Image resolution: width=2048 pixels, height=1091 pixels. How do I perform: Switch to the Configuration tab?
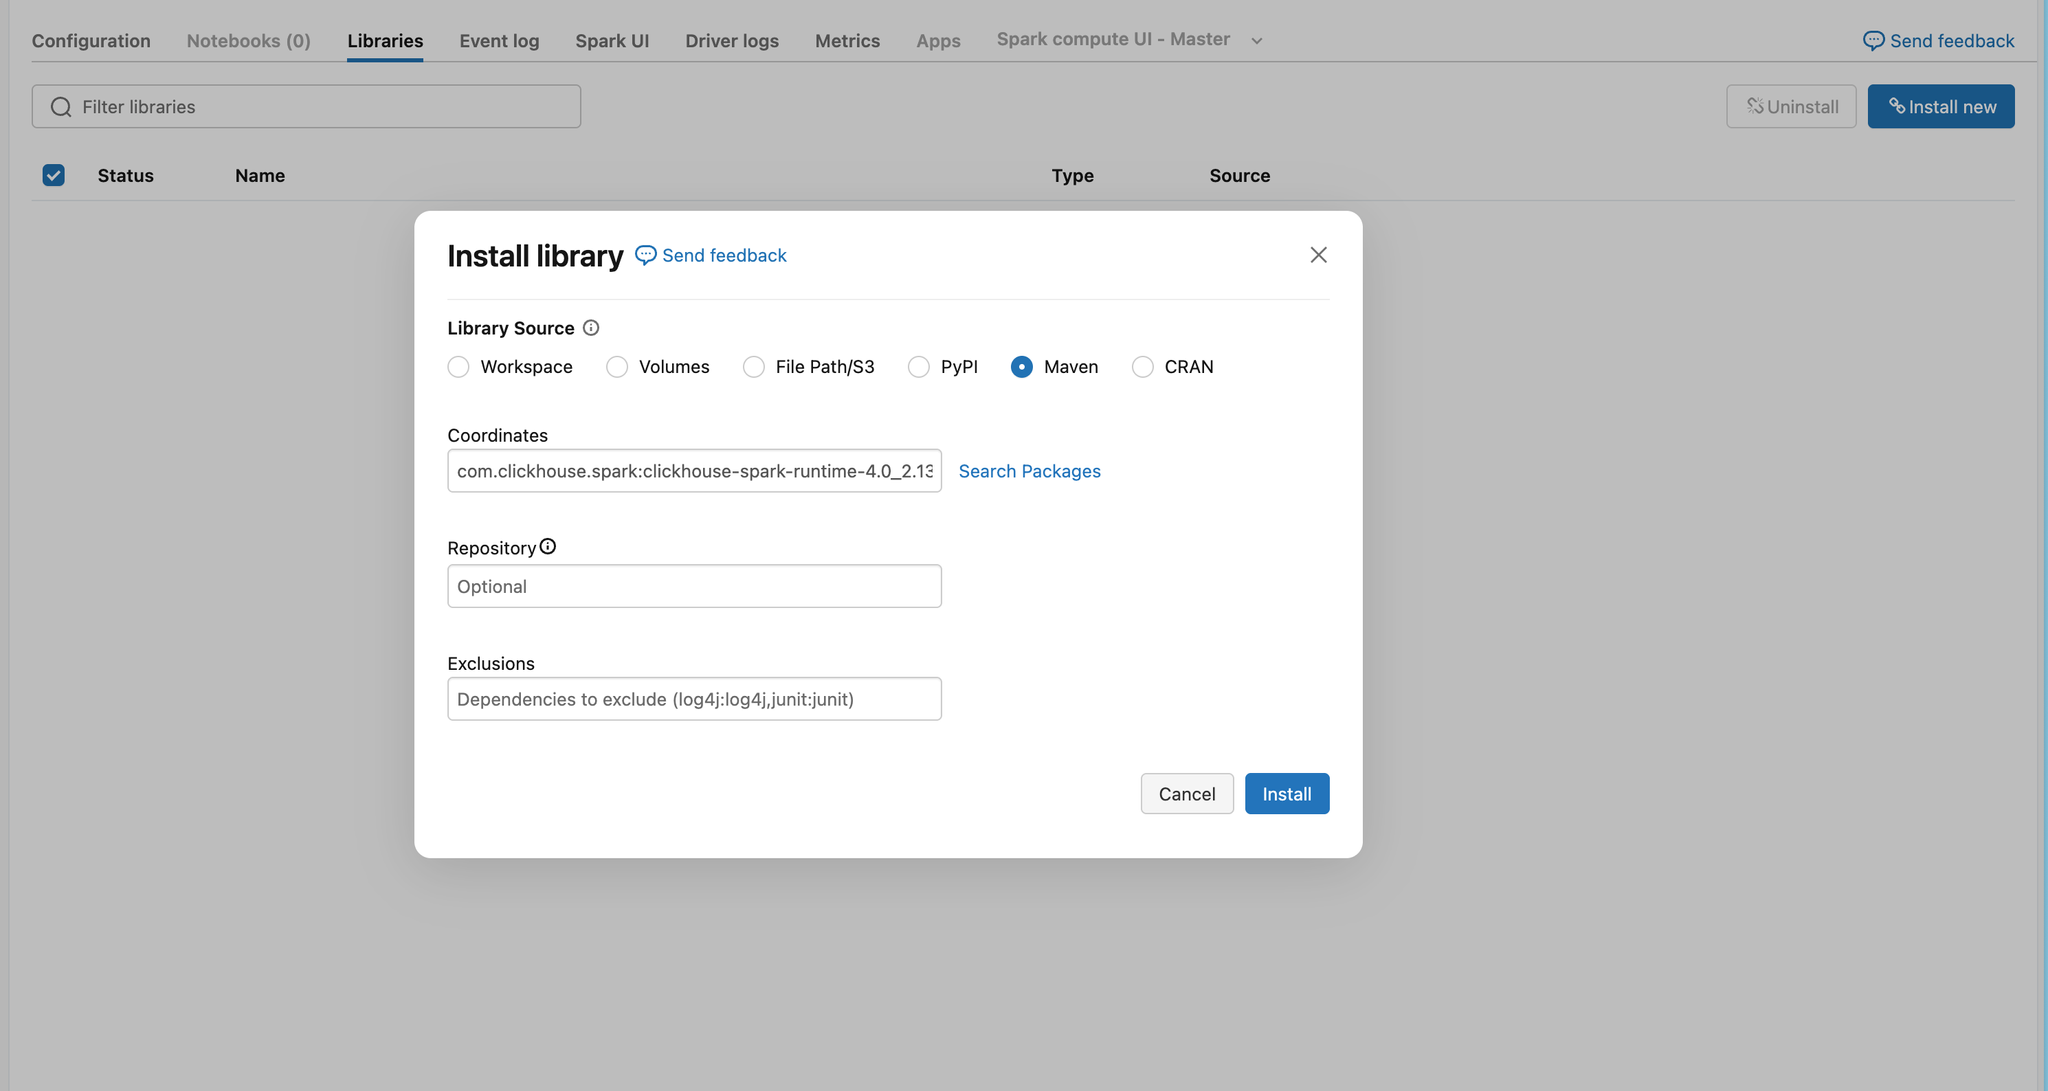click(x=91, y=40)
